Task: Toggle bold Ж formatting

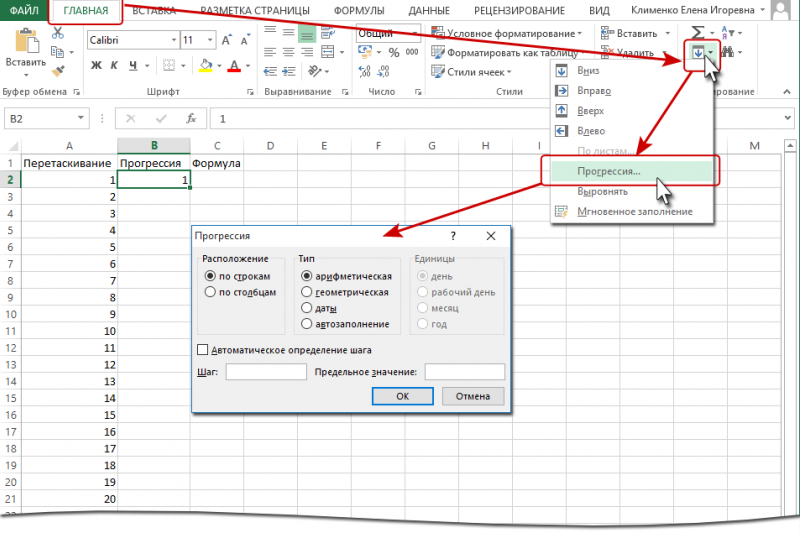Action: (x=96, y=65)
